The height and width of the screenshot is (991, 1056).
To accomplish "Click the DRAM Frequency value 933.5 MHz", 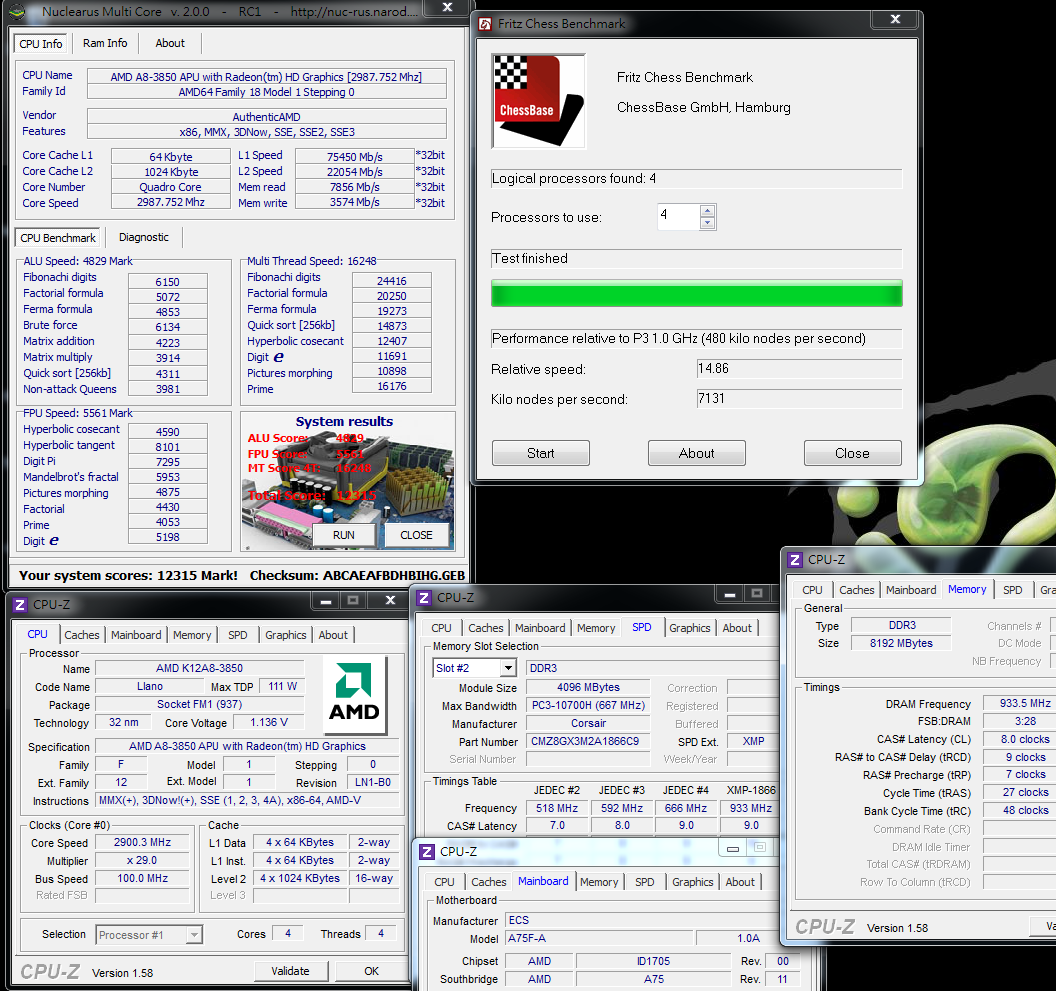I will [x=1020, y=703].
